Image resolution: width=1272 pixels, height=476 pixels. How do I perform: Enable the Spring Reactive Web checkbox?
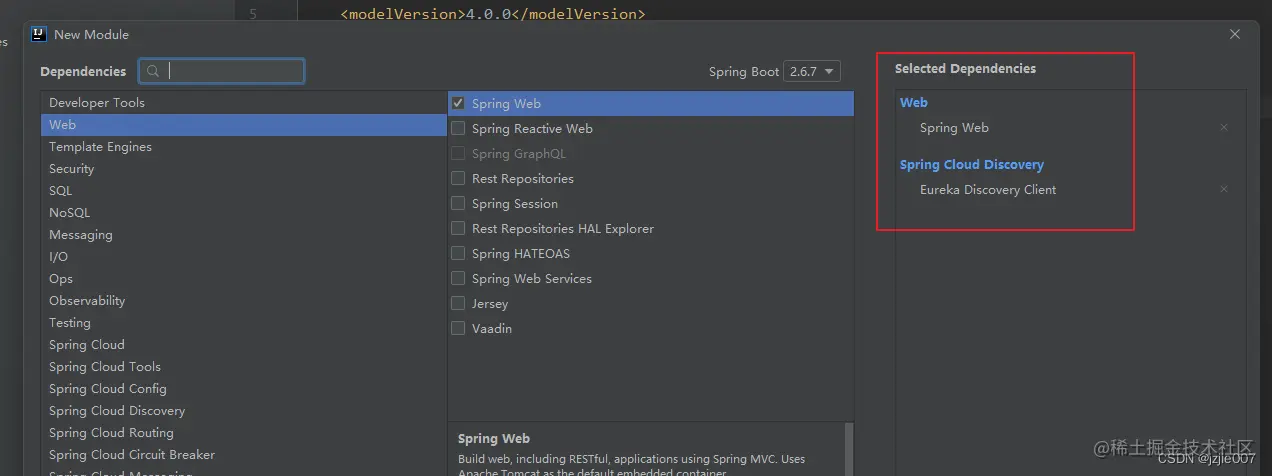458,128
